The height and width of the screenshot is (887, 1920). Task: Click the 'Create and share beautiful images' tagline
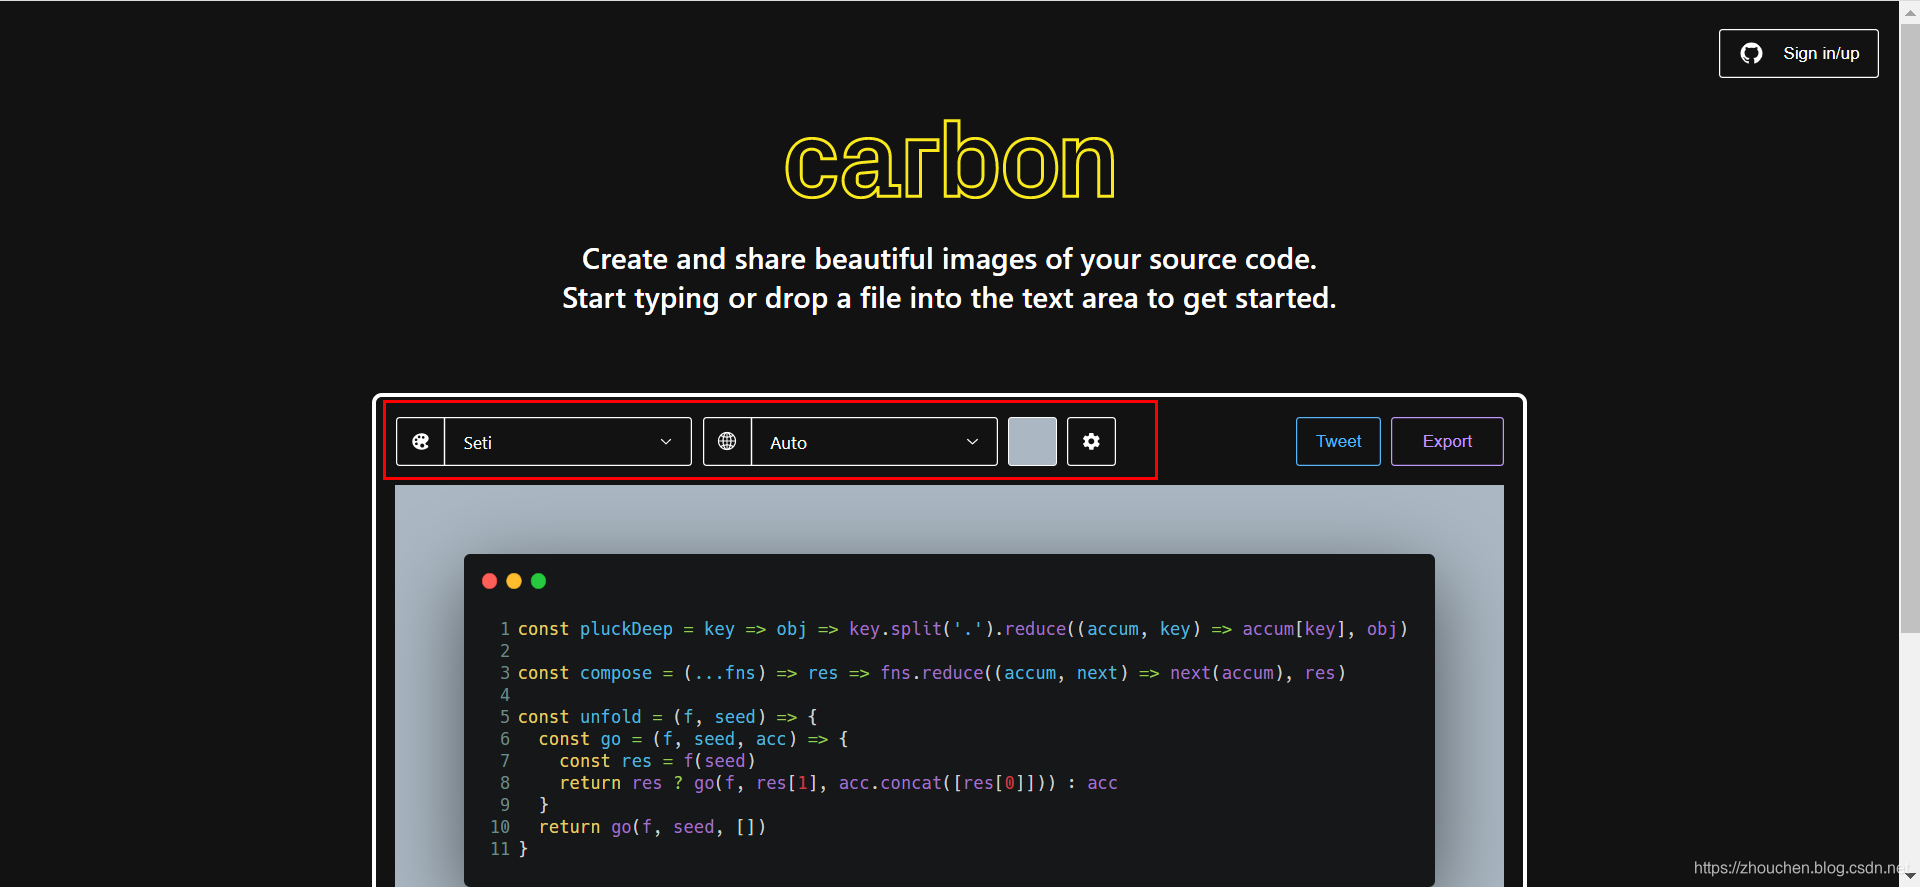click(x=949, y=259)
